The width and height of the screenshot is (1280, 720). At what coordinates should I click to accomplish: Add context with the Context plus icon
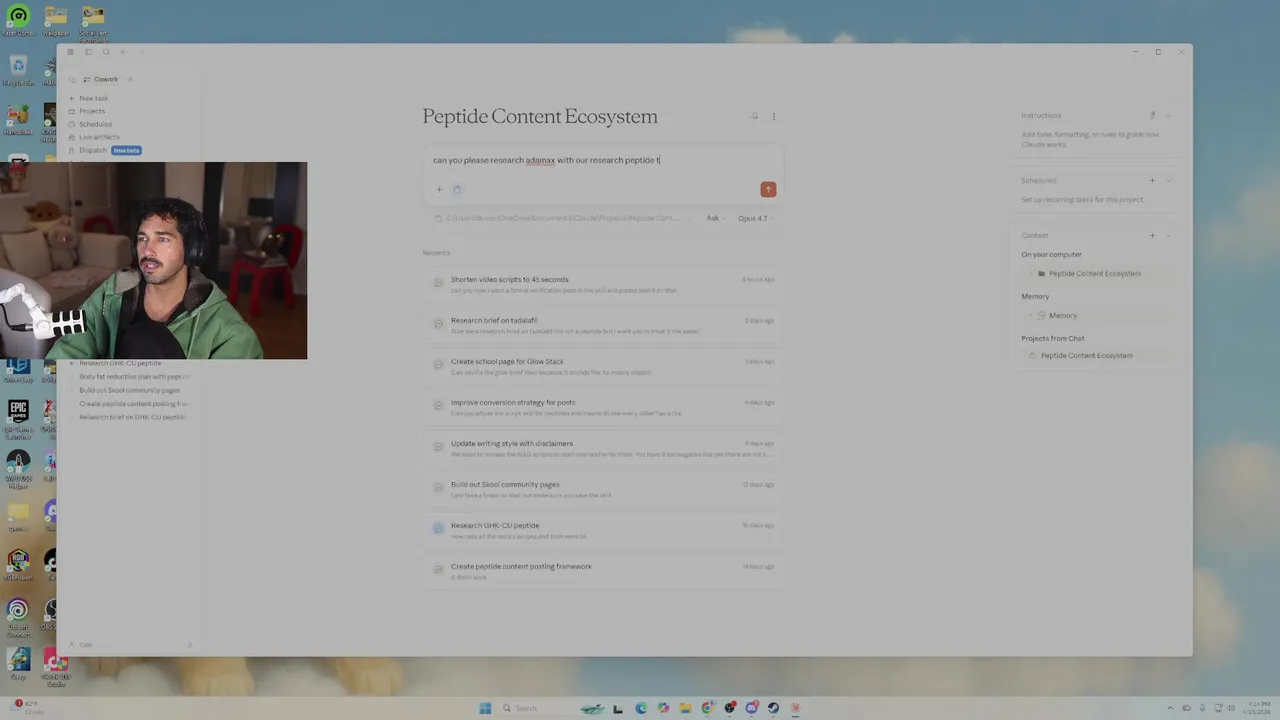click(1152, 235)
